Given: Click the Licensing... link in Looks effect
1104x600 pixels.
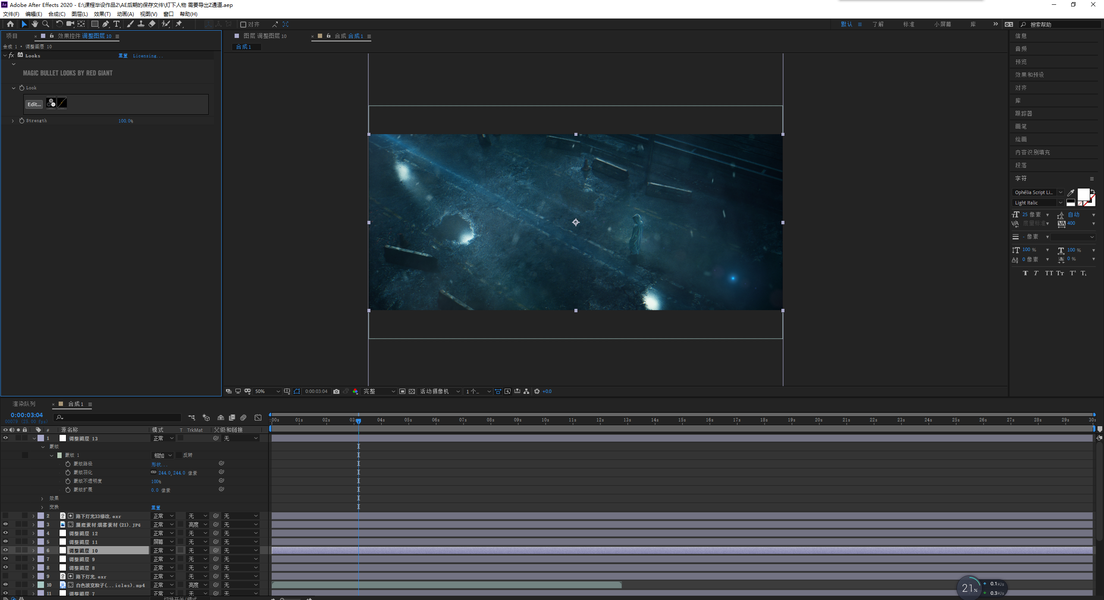Looking at the screenshot, I should 147,56.
